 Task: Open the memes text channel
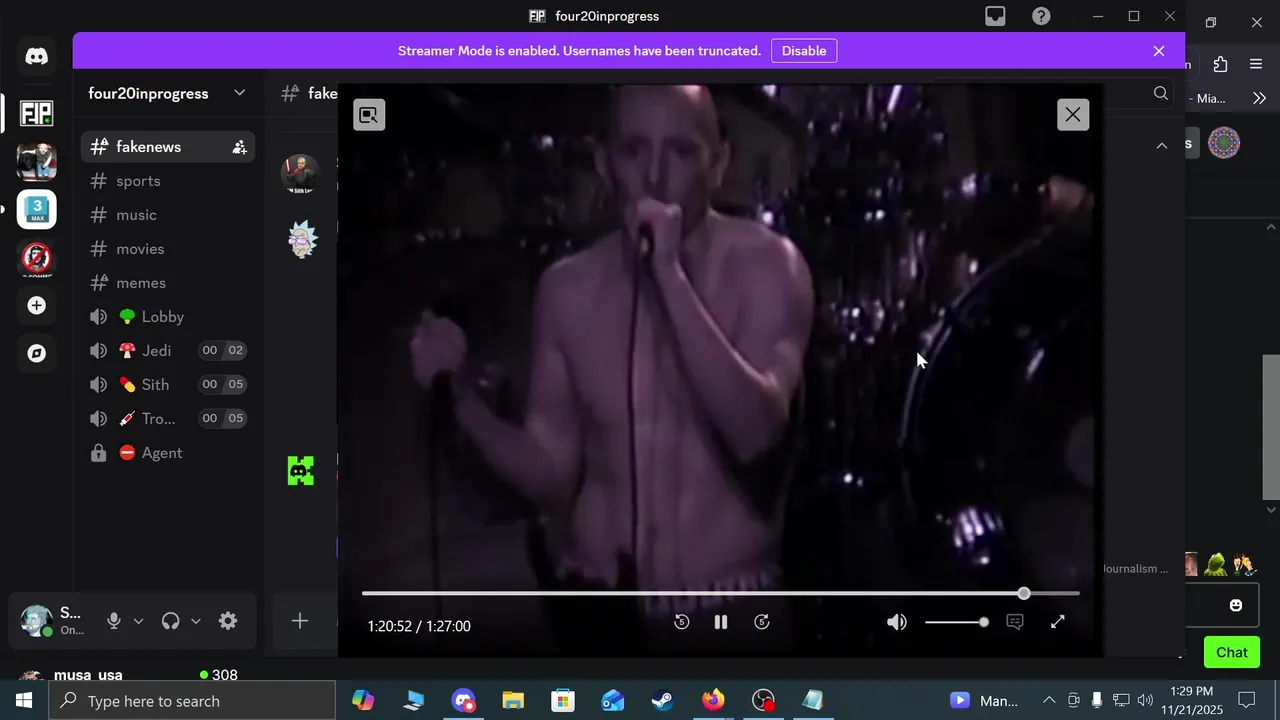pos(167,283)
